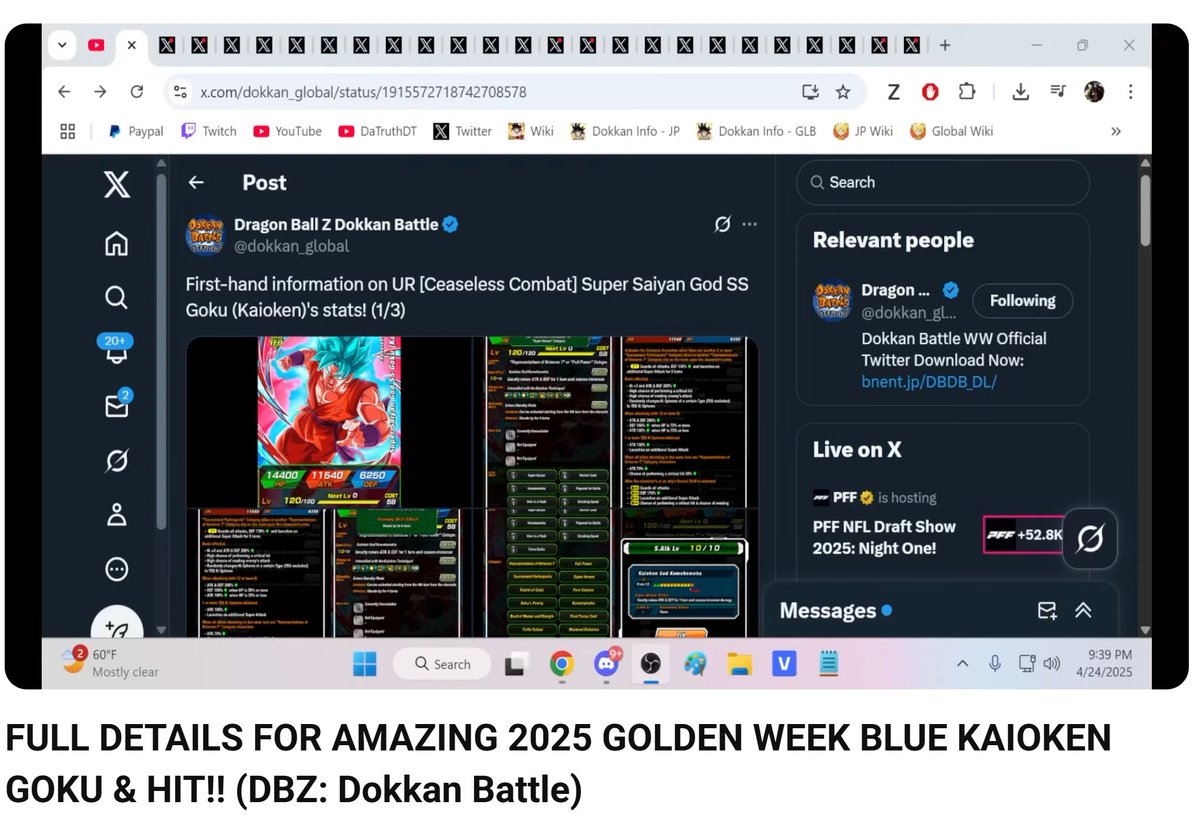Bookmark this page with star icon
Viewport: 1200px width, 818px height.
click(843, 92)
